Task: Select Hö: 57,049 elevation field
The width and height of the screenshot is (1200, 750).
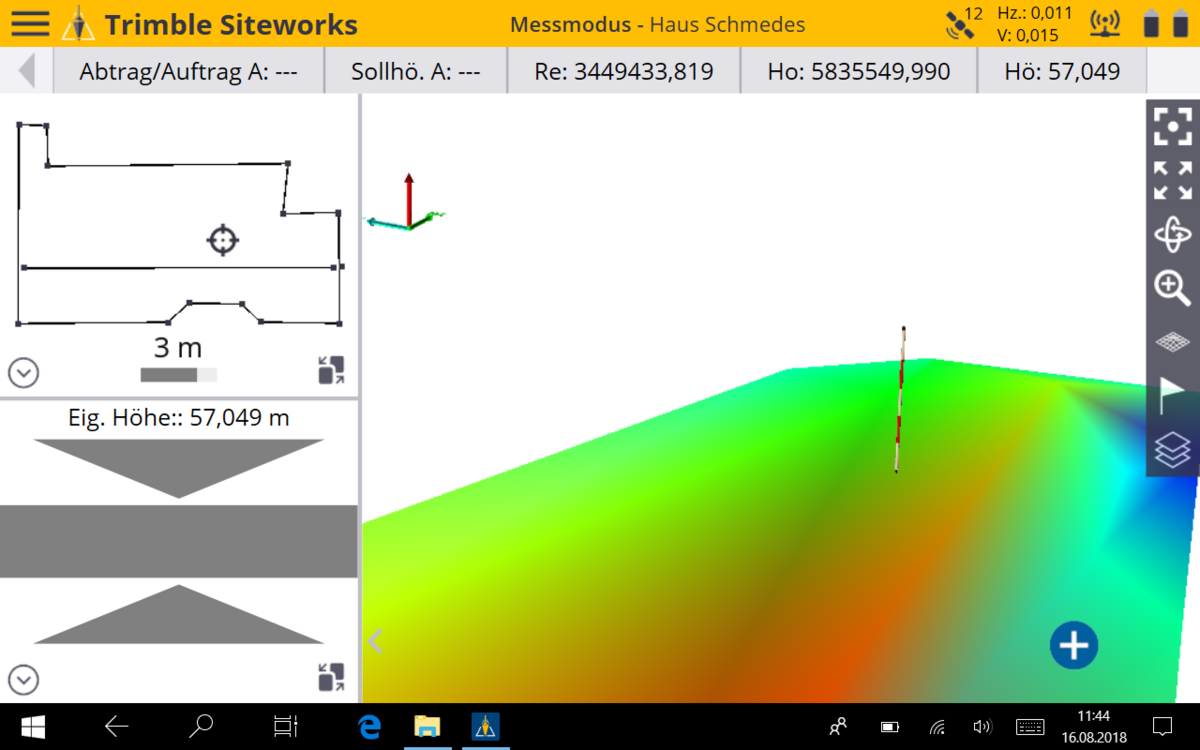Action: pyautogui.click(x=1062, y=71)
